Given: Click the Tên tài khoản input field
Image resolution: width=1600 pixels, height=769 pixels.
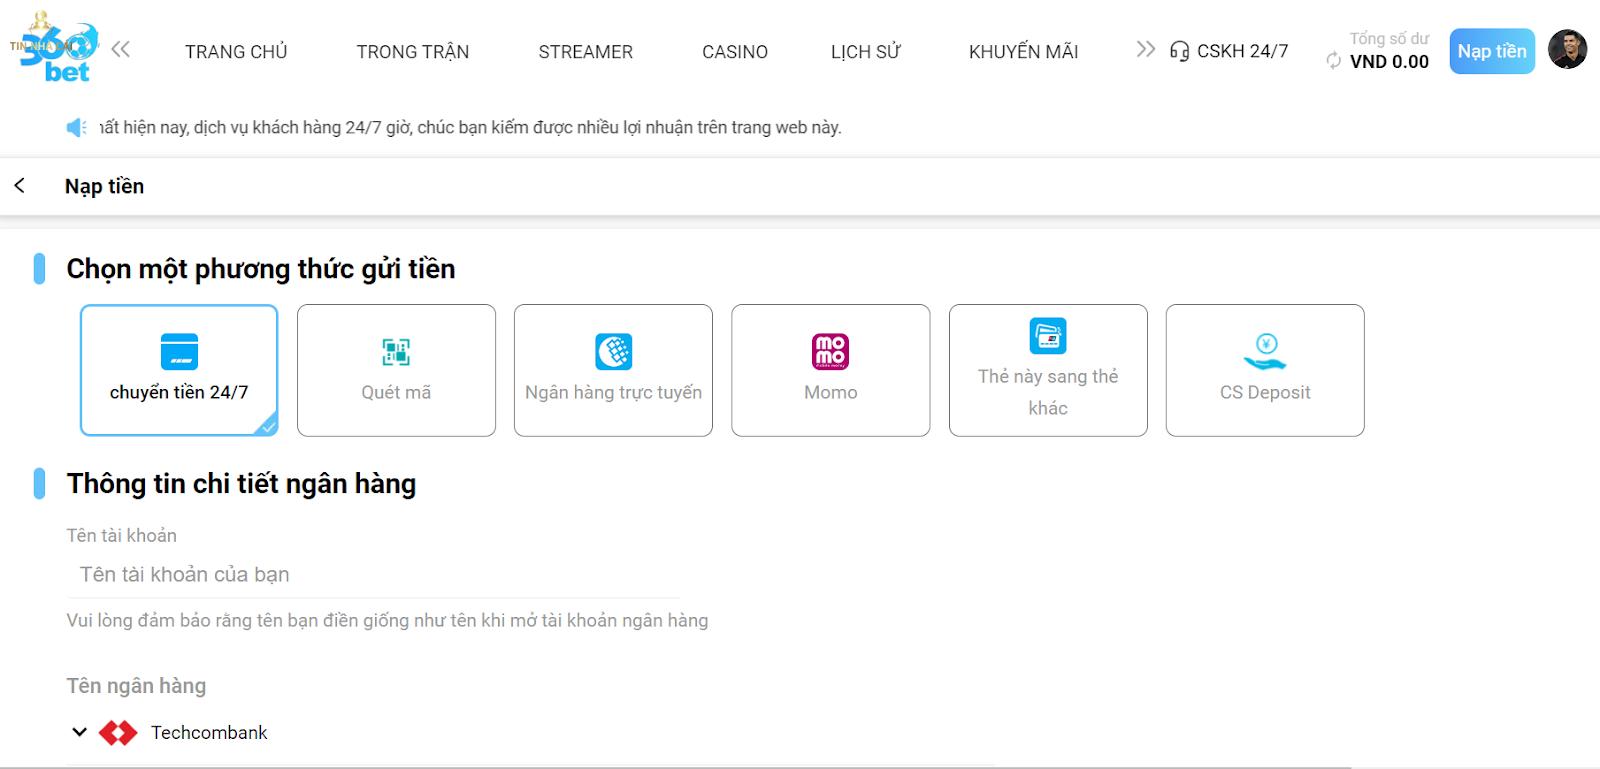Looking at the screenshot, I should tap(372, 575).
